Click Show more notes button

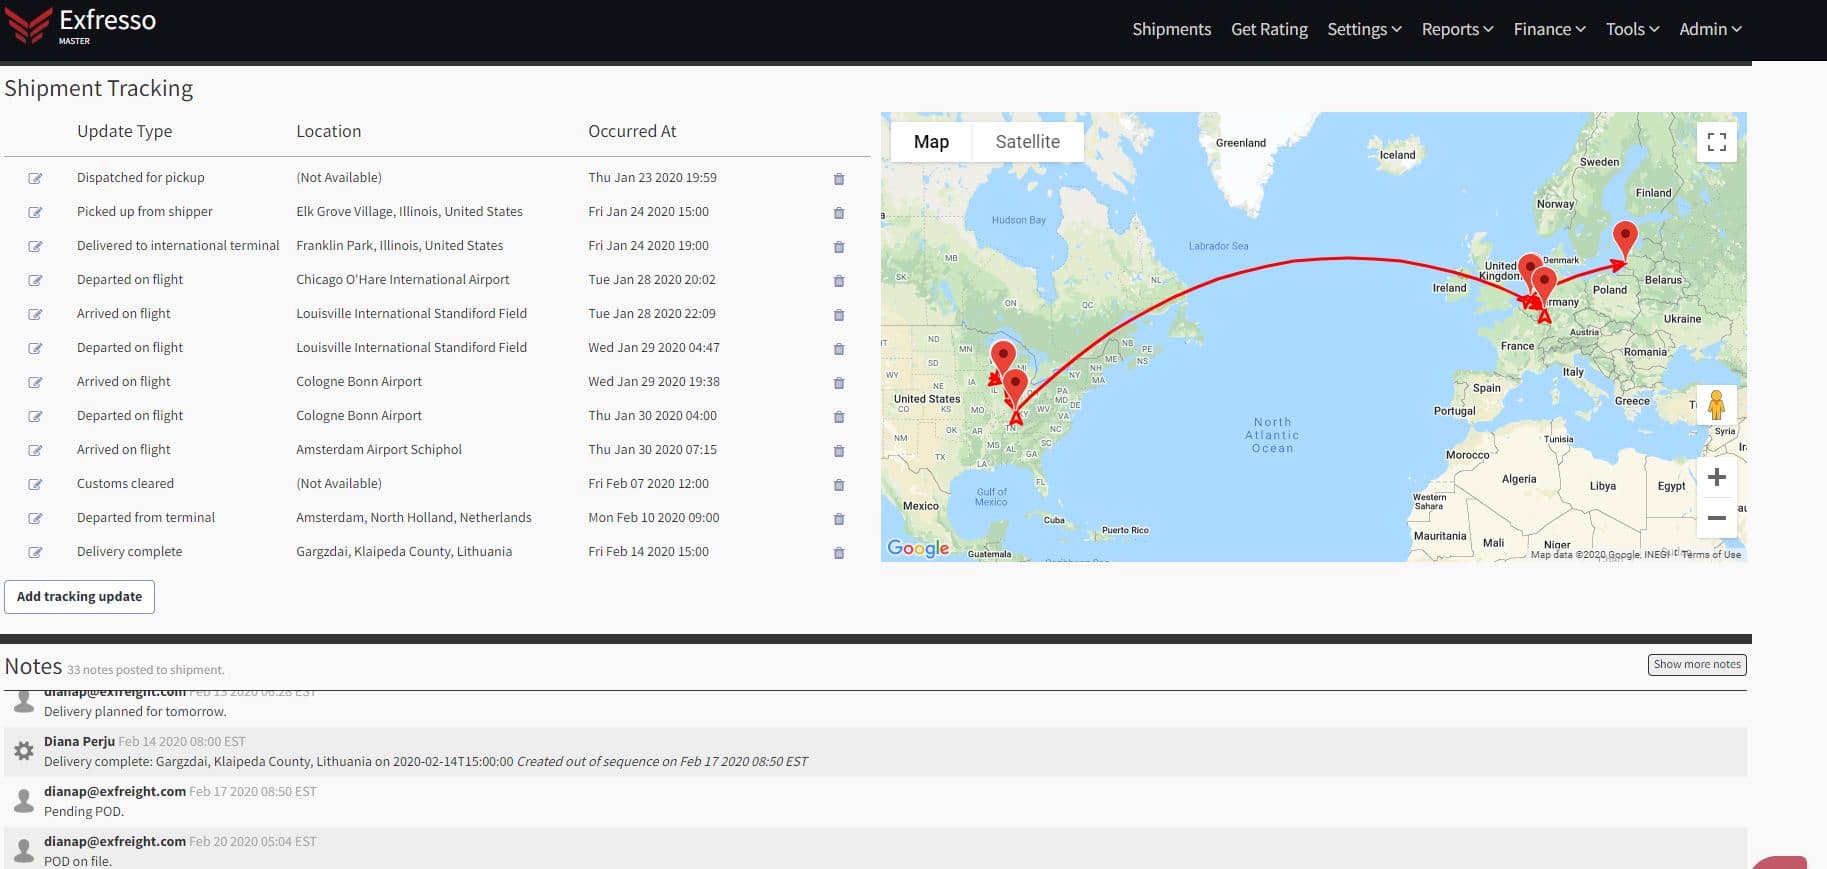[x=1697, y=665]
